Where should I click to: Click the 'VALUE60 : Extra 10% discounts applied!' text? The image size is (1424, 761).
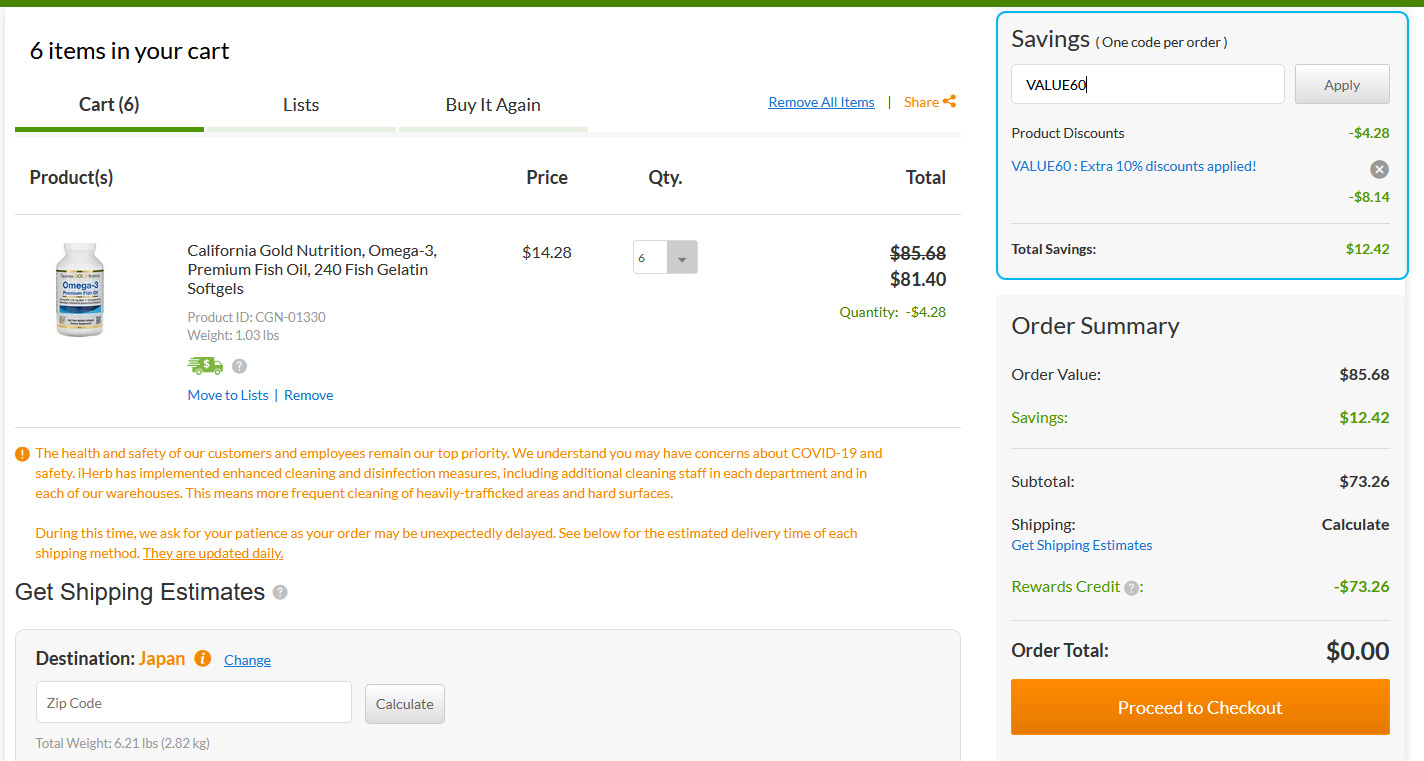(1134, 166)
